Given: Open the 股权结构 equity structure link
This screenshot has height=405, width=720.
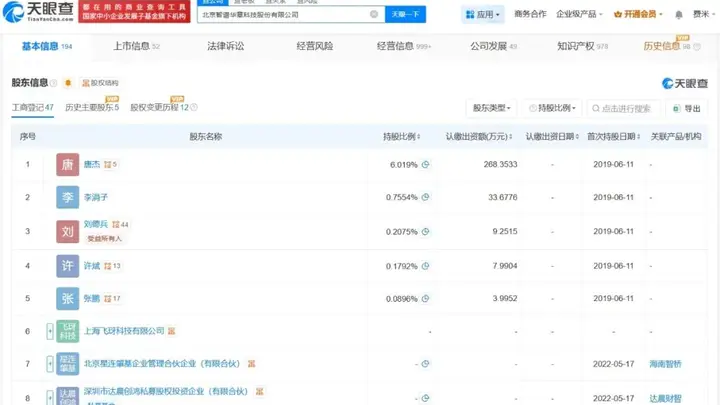Looking at the screenshot, I should coord(100,83).
